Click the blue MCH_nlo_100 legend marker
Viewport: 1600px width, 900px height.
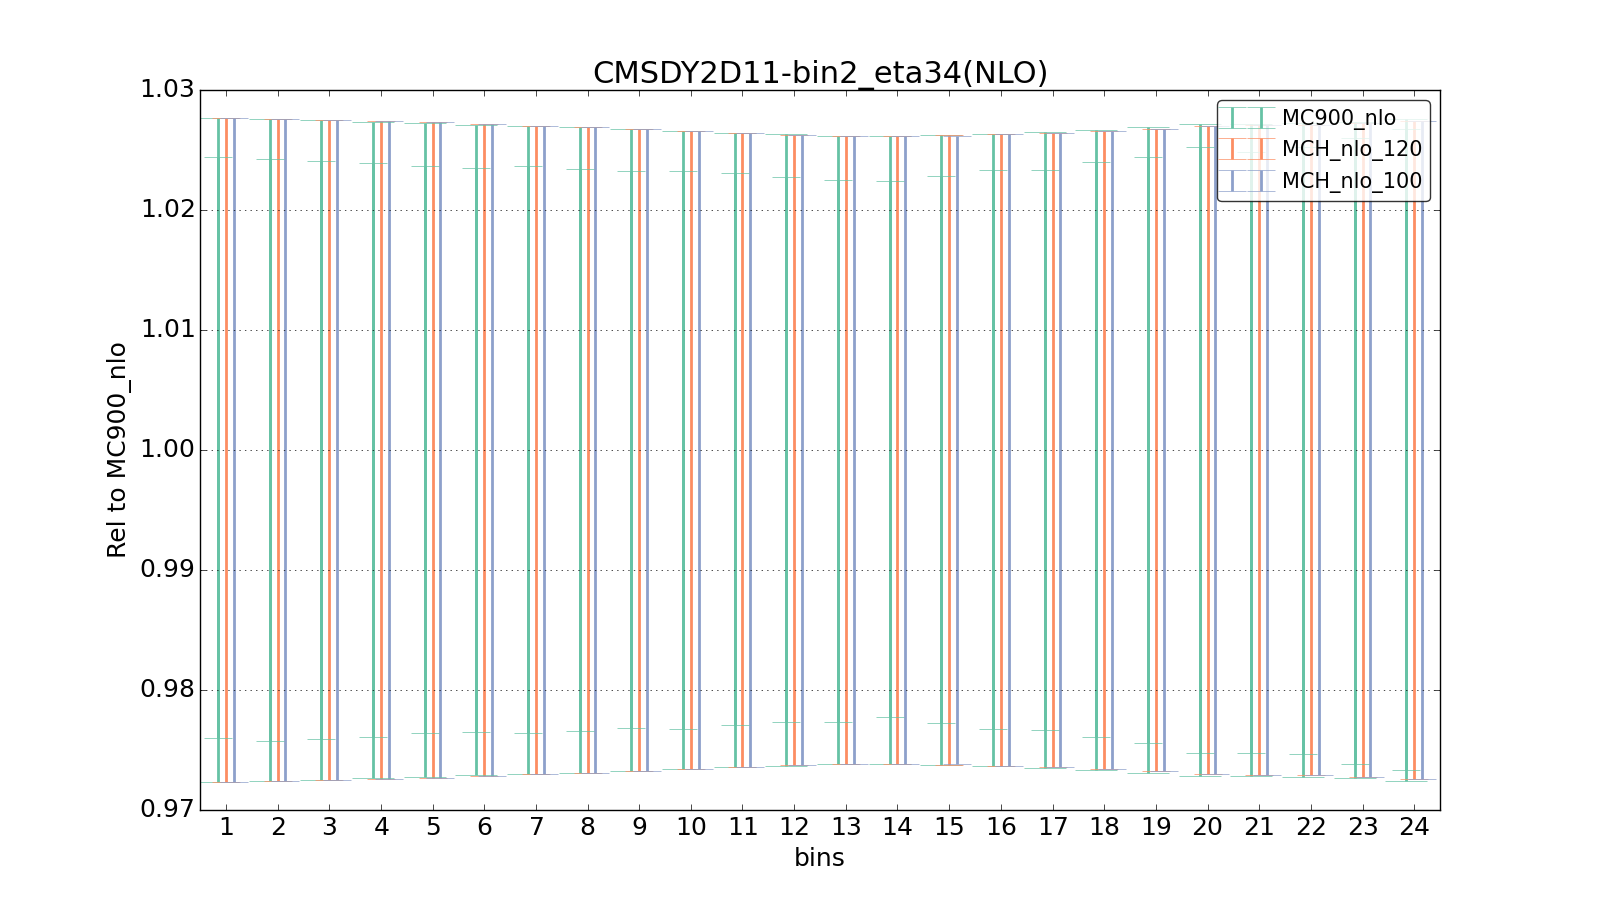[1246, 182]
